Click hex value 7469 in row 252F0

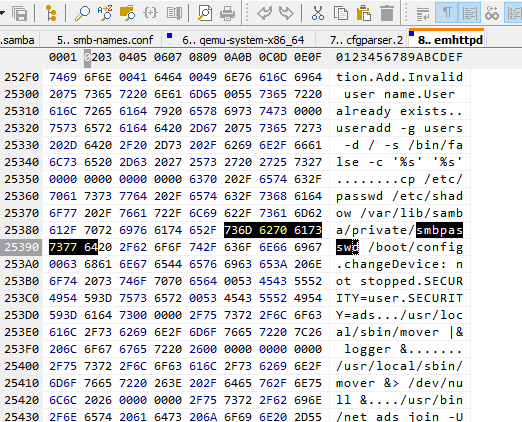(x=63, y=77)
